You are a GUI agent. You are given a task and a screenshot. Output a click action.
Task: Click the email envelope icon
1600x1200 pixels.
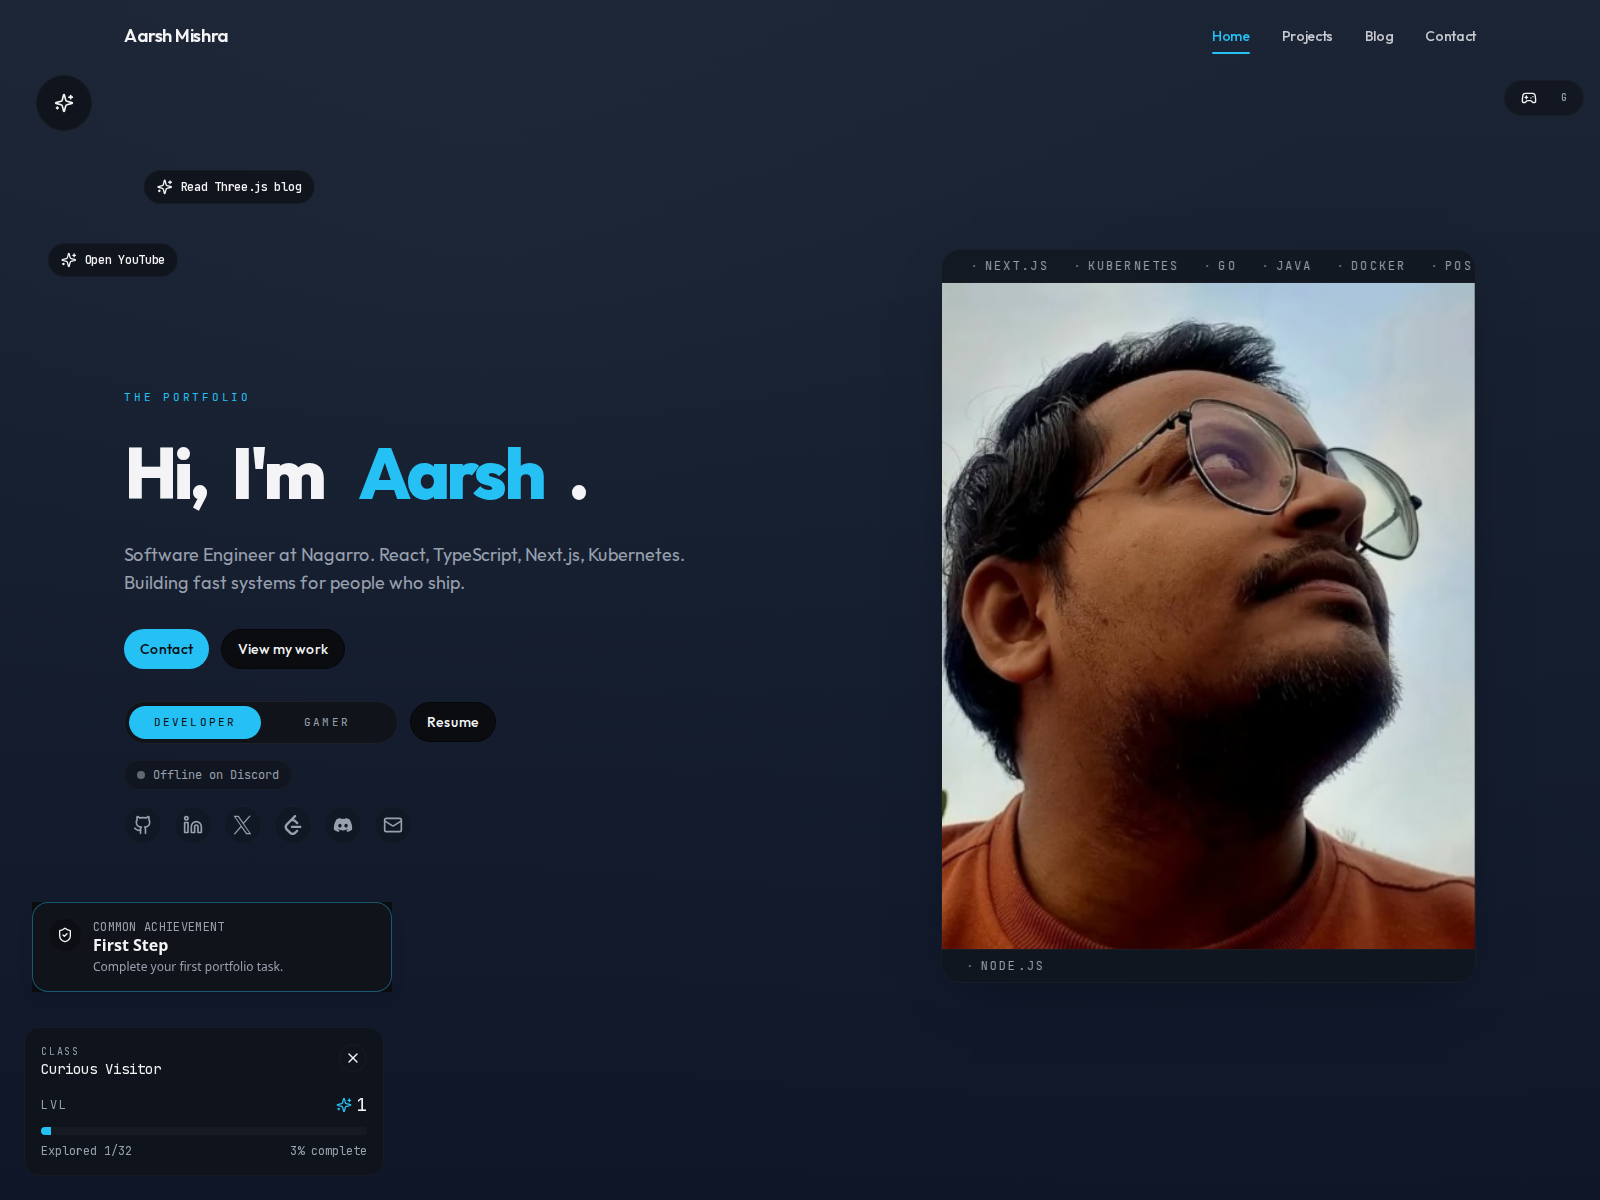(393, 825)
